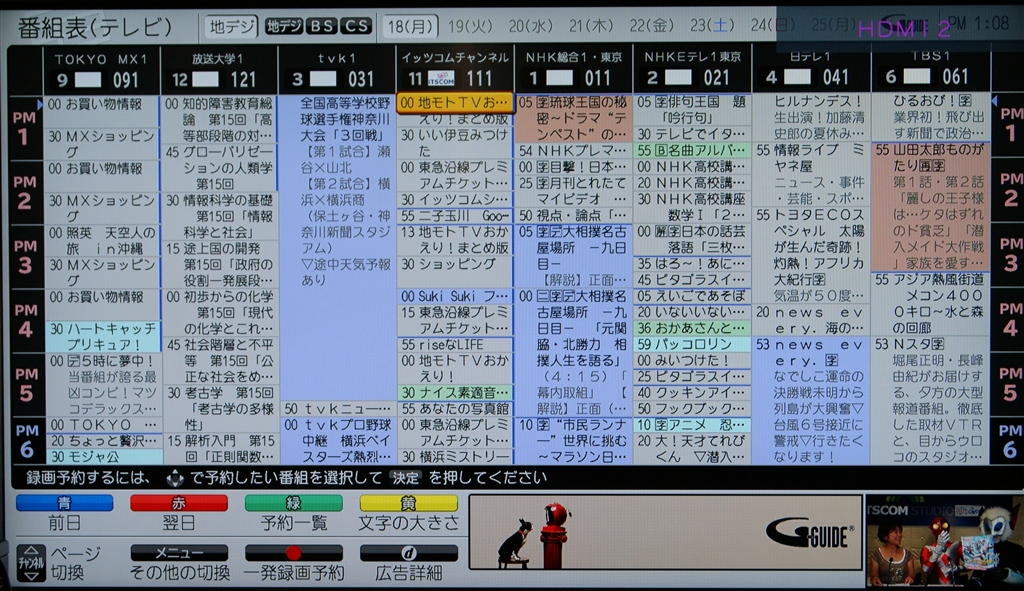Select the NHK総合1・東京 011 channel header
Screen dimensions: 1024x591
click(573, 71)
